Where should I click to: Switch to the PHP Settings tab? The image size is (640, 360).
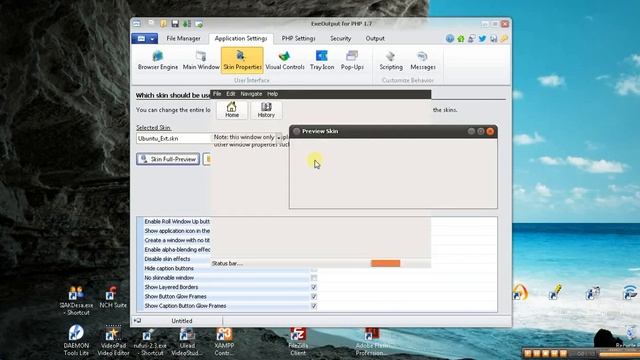(298, 38)
